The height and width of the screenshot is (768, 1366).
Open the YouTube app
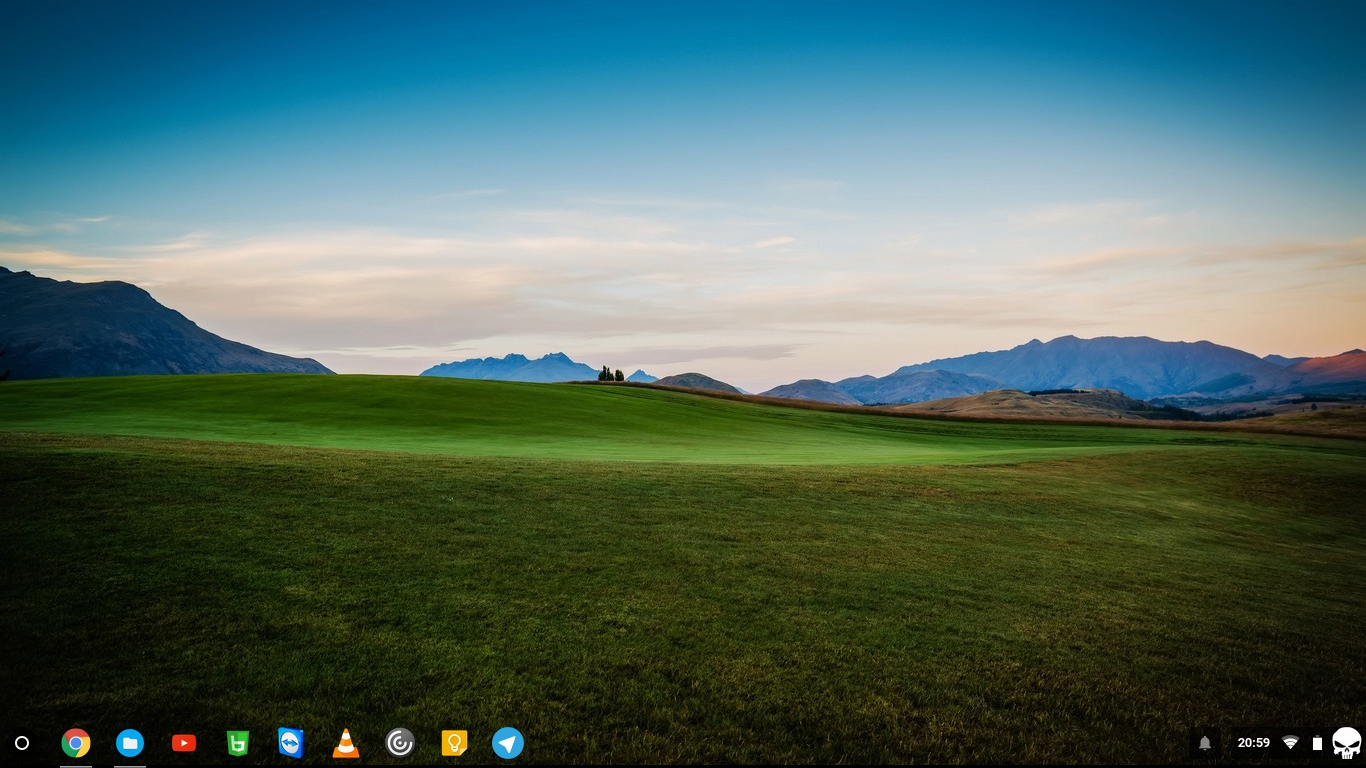[x=184, y=743]
